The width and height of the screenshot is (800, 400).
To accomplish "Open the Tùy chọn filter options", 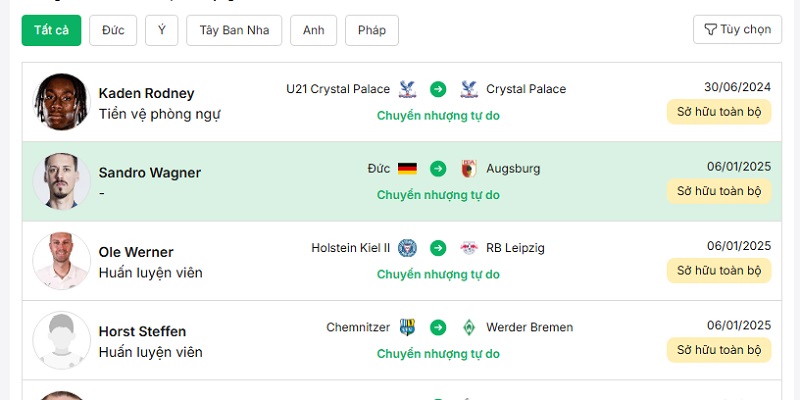I will [737, 30].
